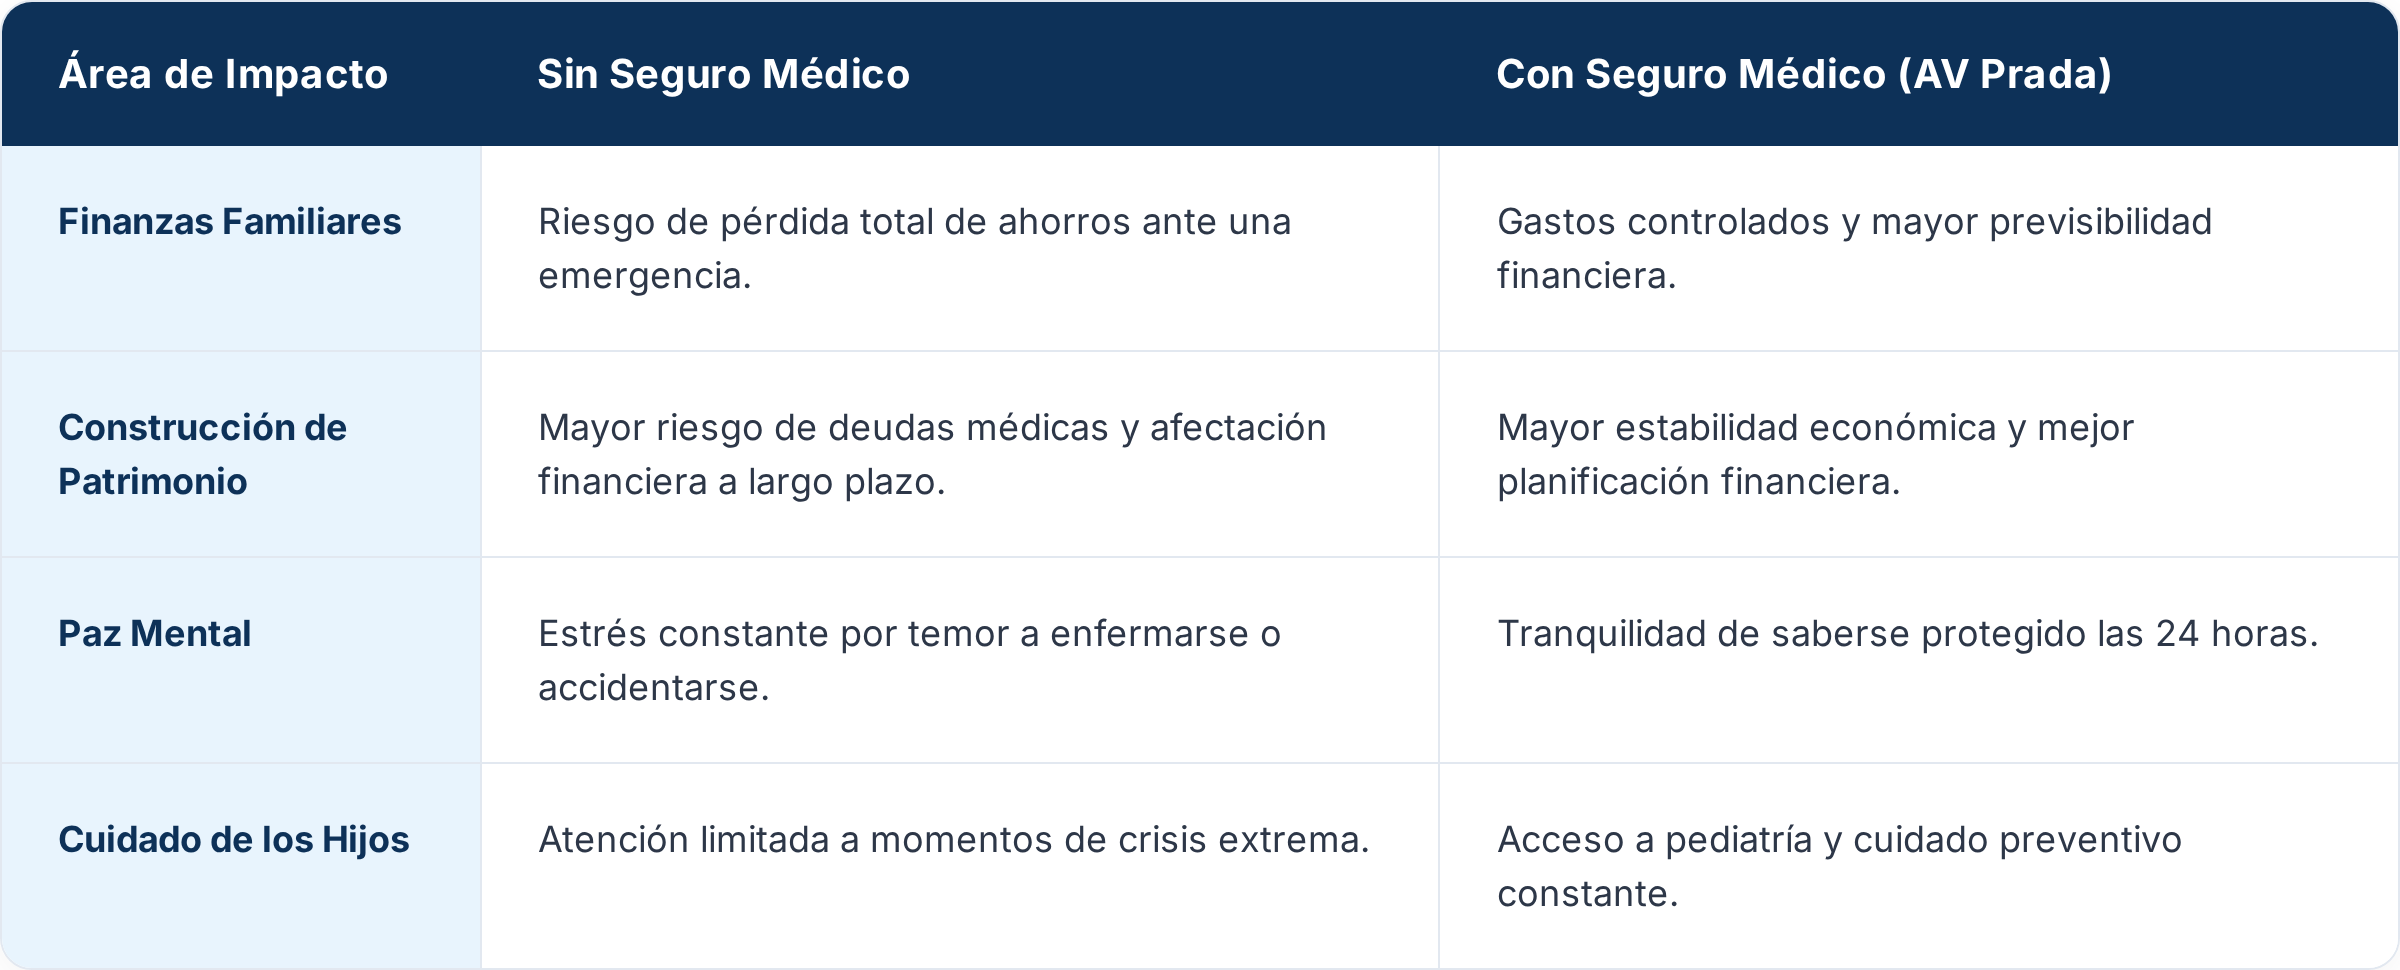Image resolution: width=2400 pixels, height=970 pixels.
Task: Select 'planificación financiera.' text line
Action: pos(1698,482)
